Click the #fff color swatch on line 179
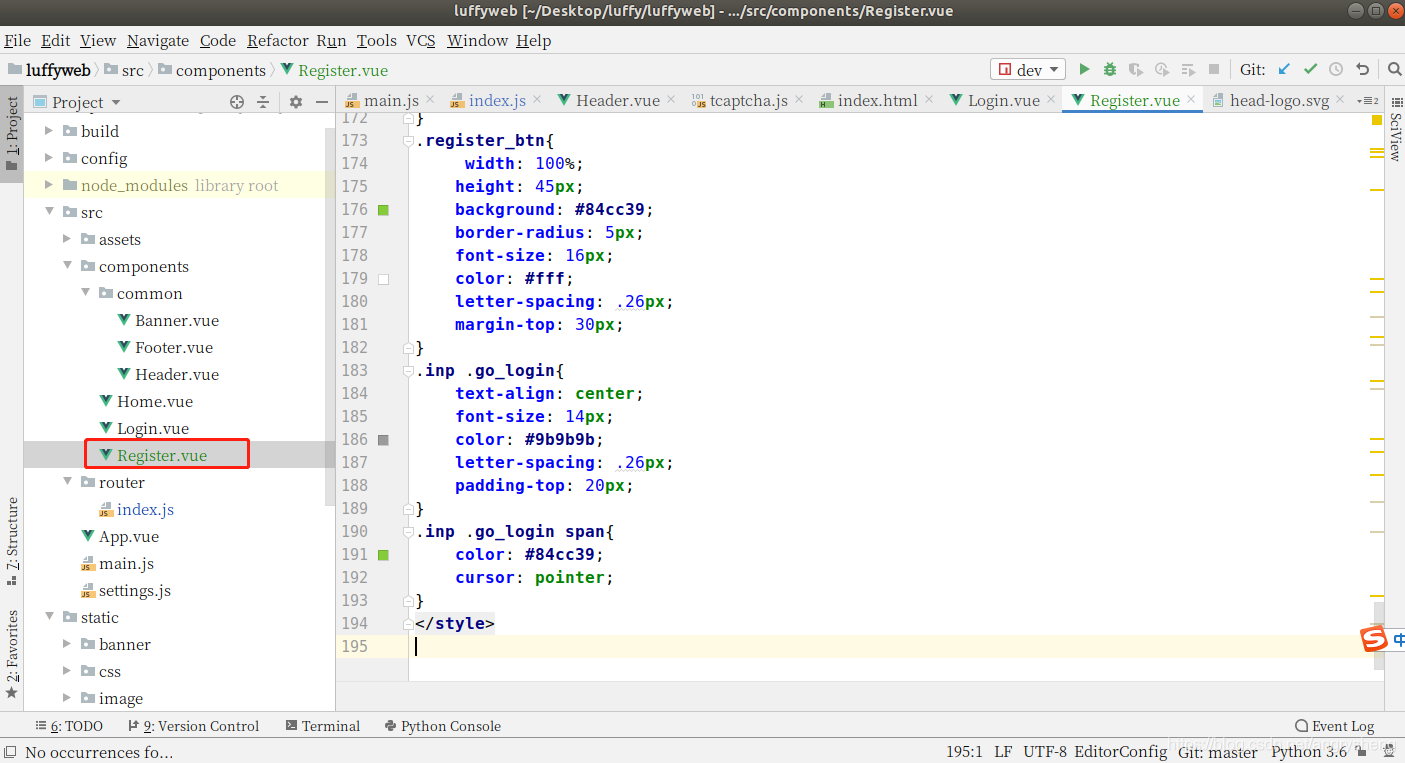Image resolution: width=1405 pixels, height=763 pixels. point(383,279)
